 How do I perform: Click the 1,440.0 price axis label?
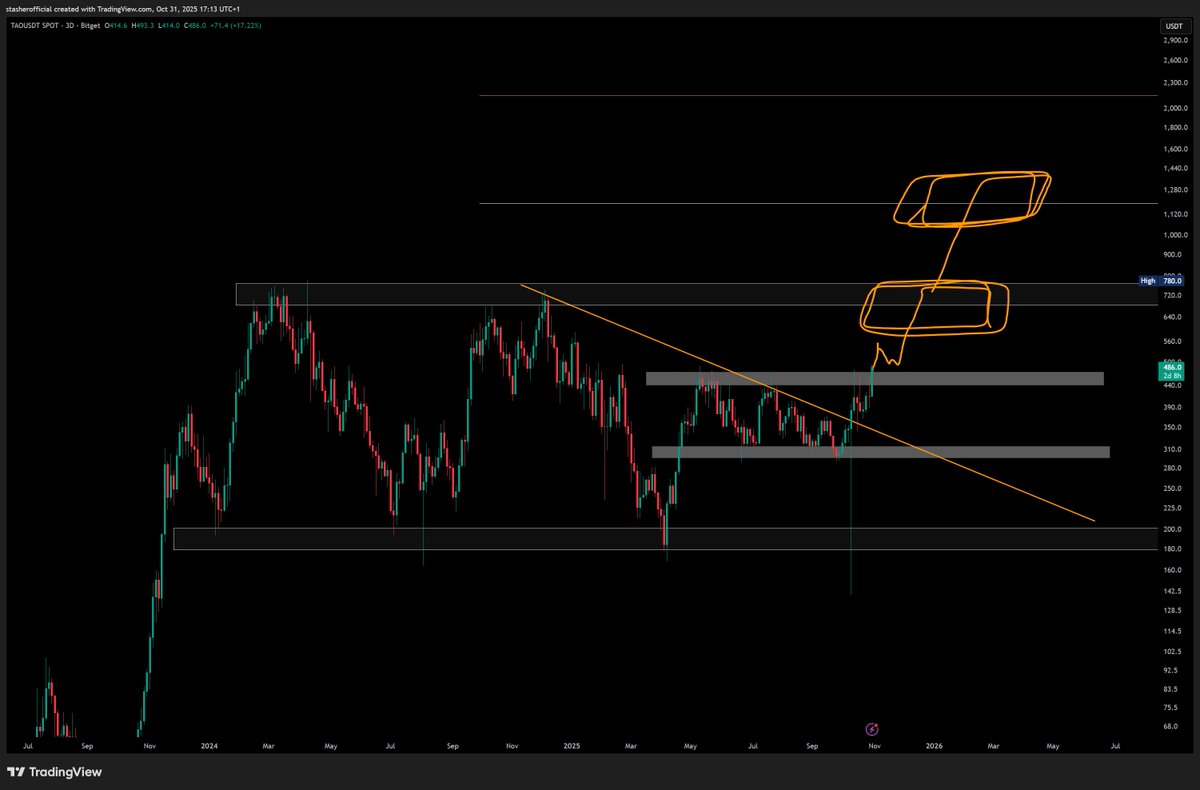pos(1174,169)
